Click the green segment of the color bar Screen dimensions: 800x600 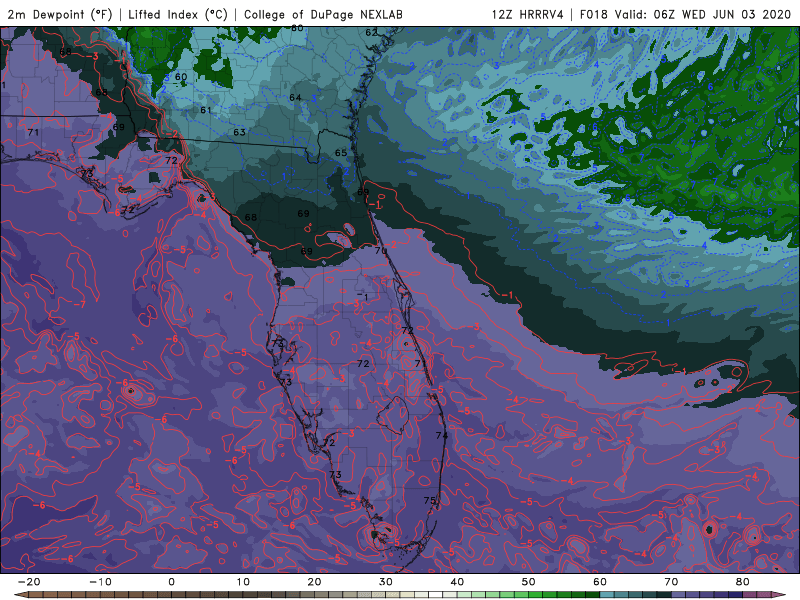(x=531, y=595)
